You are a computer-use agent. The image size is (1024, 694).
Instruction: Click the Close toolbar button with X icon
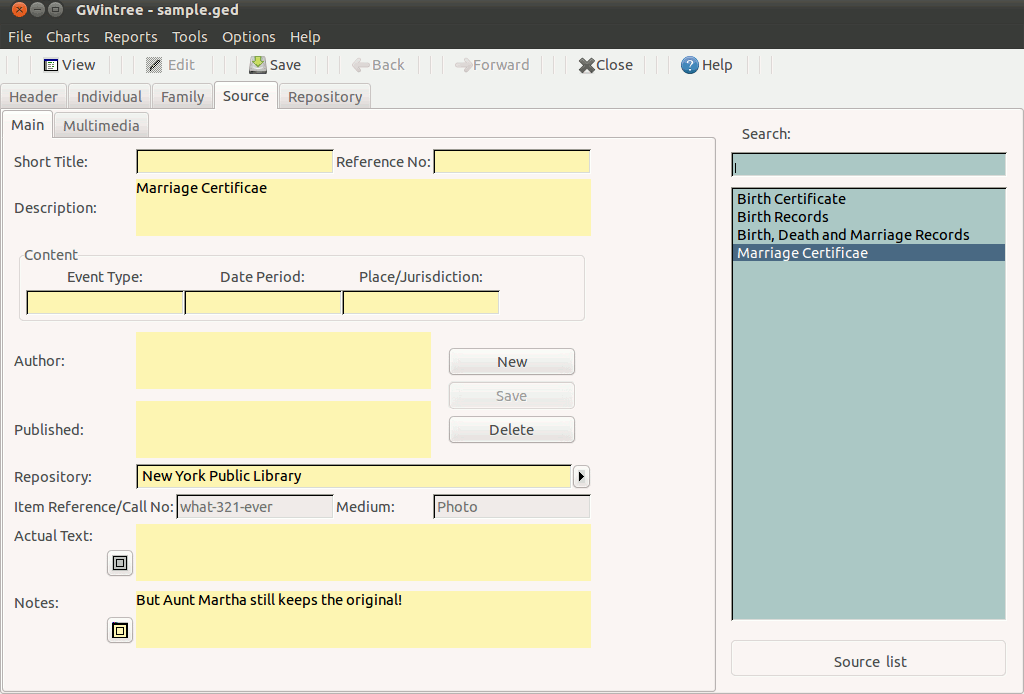point(605,65)
